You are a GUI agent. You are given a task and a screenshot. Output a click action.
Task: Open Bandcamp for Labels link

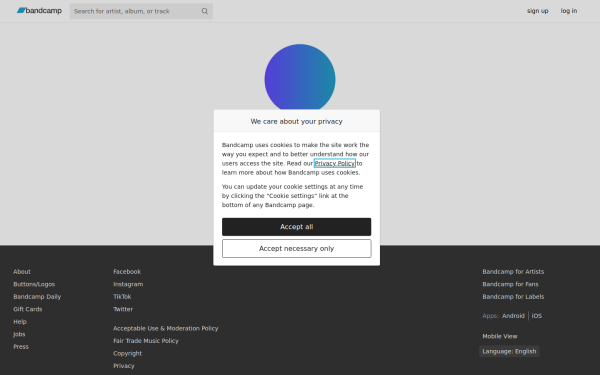pos(513,297)
